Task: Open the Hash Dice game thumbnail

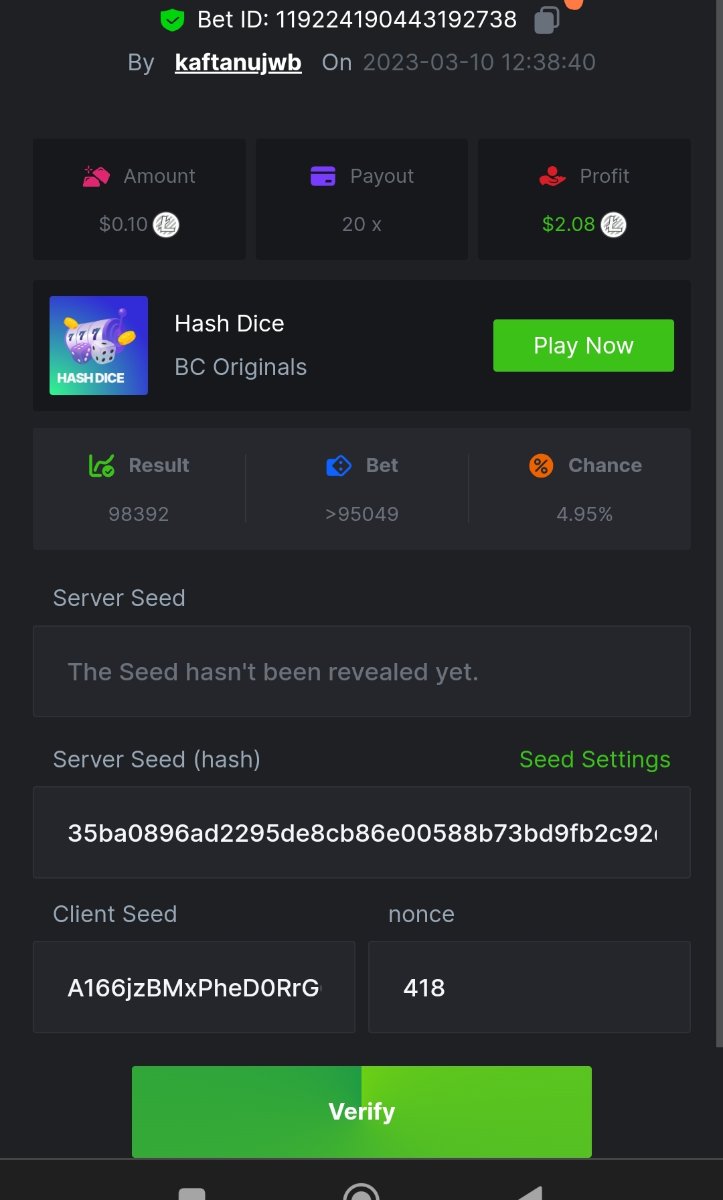Action: [99, 345]
